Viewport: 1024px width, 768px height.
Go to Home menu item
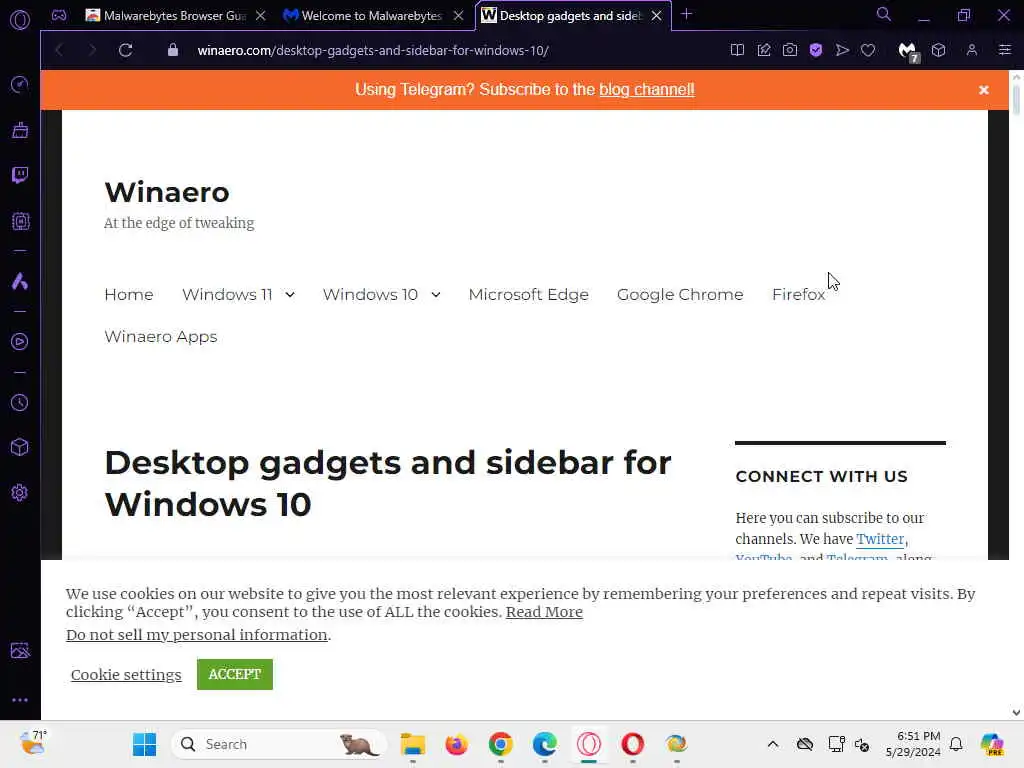point(129,295)
